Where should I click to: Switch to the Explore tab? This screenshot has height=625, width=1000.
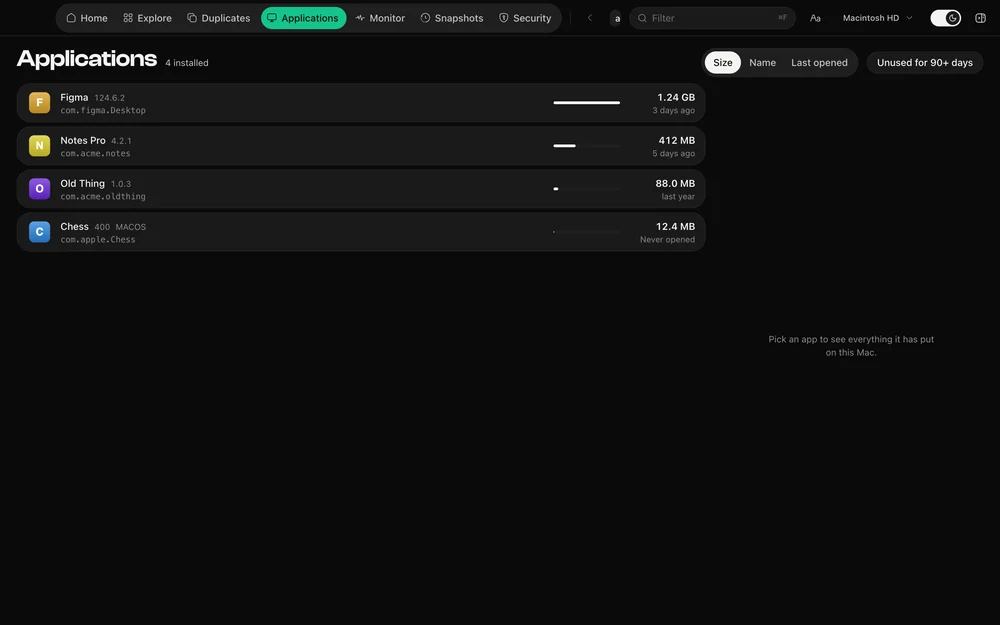pyautogui.click(x=147, y=18)
